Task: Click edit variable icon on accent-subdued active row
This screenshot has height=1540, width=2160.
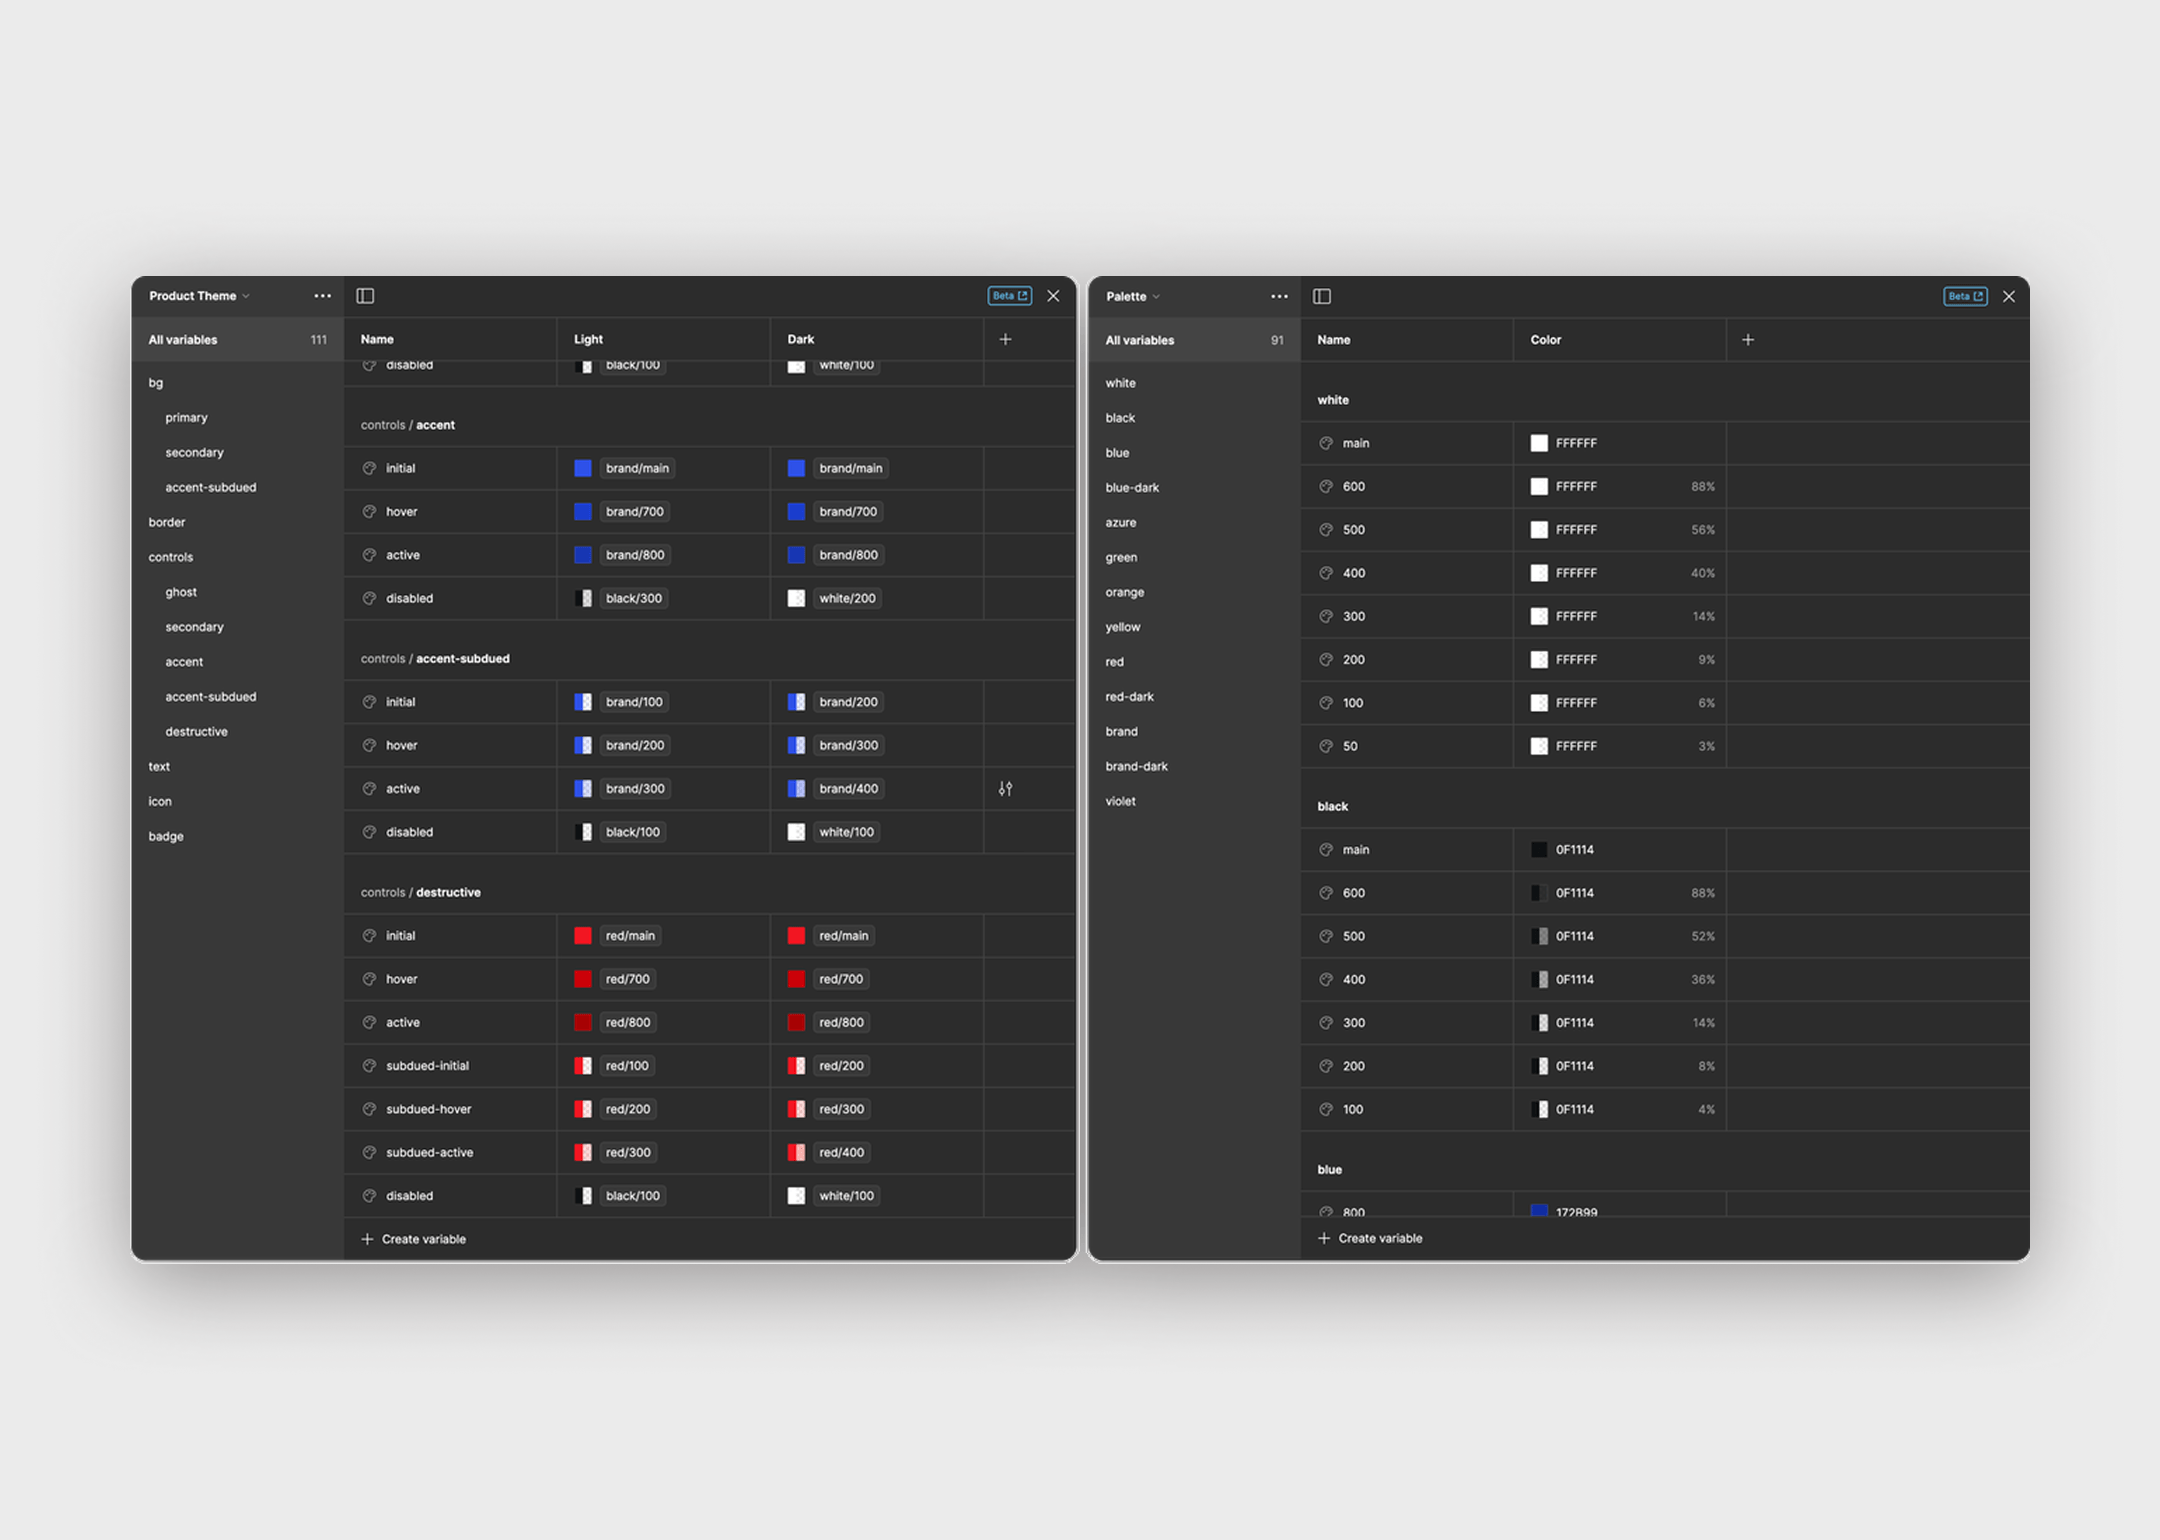Action: (1005, 789)
